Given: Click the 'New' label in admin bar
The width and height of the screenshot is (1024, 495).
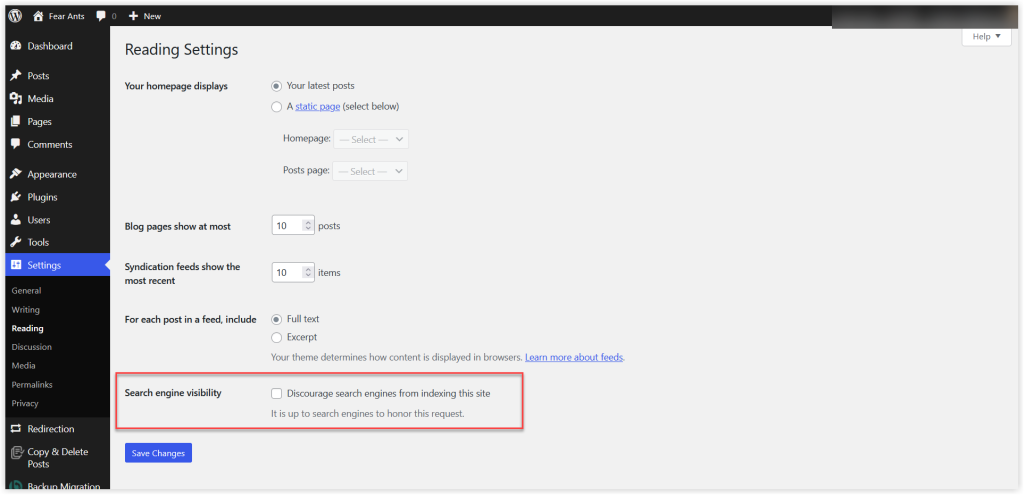Looking at the screenshot, I should (x=152, y=16).
